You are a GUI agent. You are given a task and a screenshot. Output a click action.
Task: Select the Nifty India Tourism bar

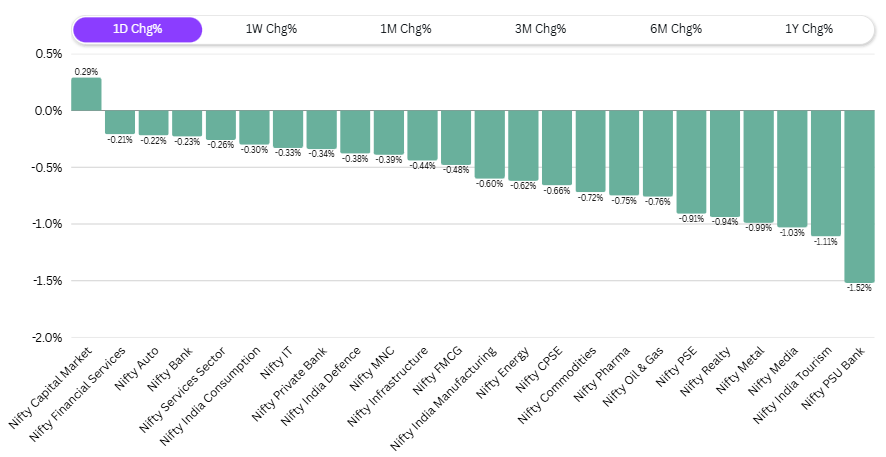click(826, 173)
